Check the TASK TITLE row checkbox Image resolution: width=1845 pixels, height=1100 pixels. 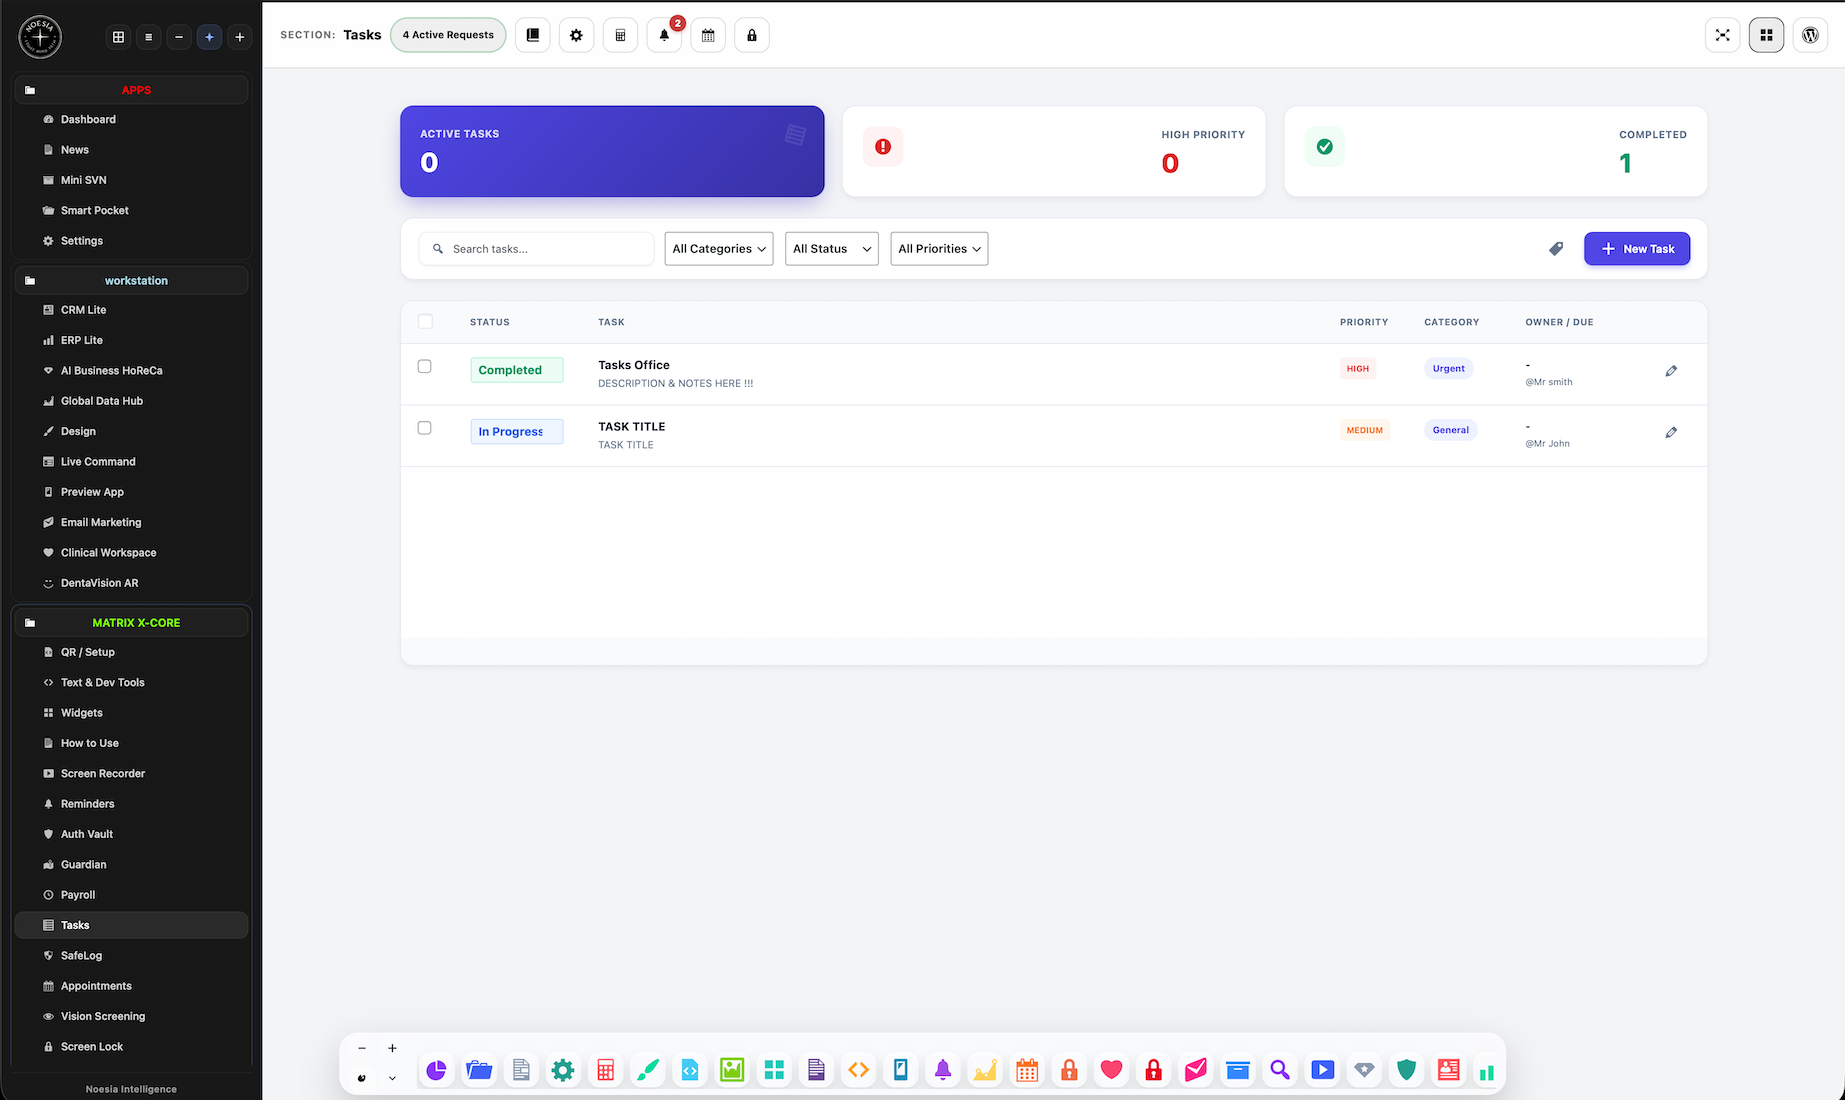point(424,428)
